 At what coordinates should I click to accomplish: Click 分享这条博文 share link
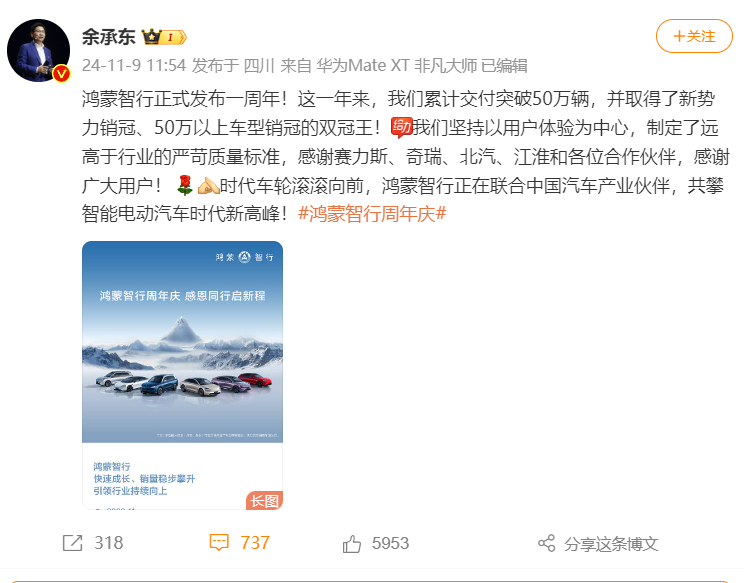[x=611, y=544]
